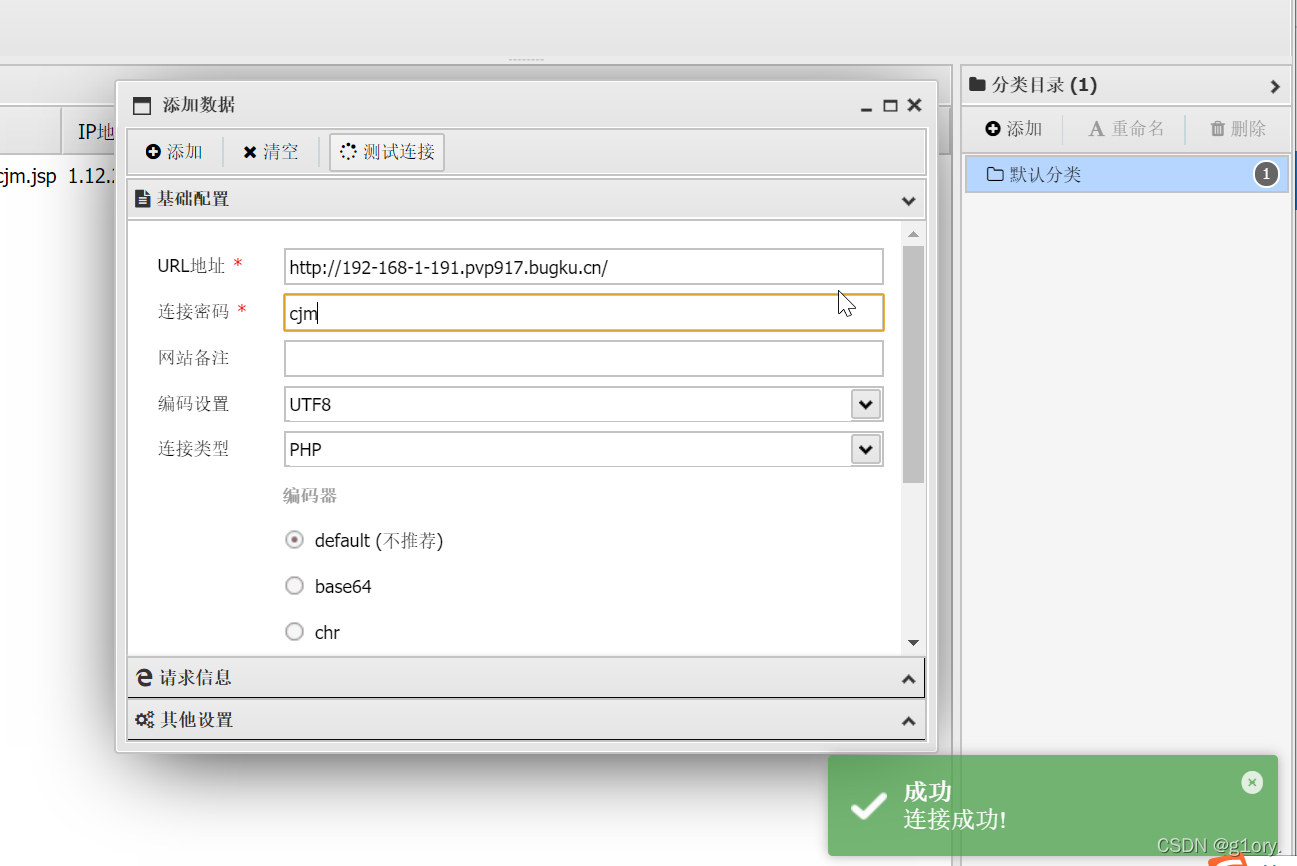1297x866 pixels.
Task: Click the success checkmark icon in notification
Action: pyautogui.click(x=868, y=806)
